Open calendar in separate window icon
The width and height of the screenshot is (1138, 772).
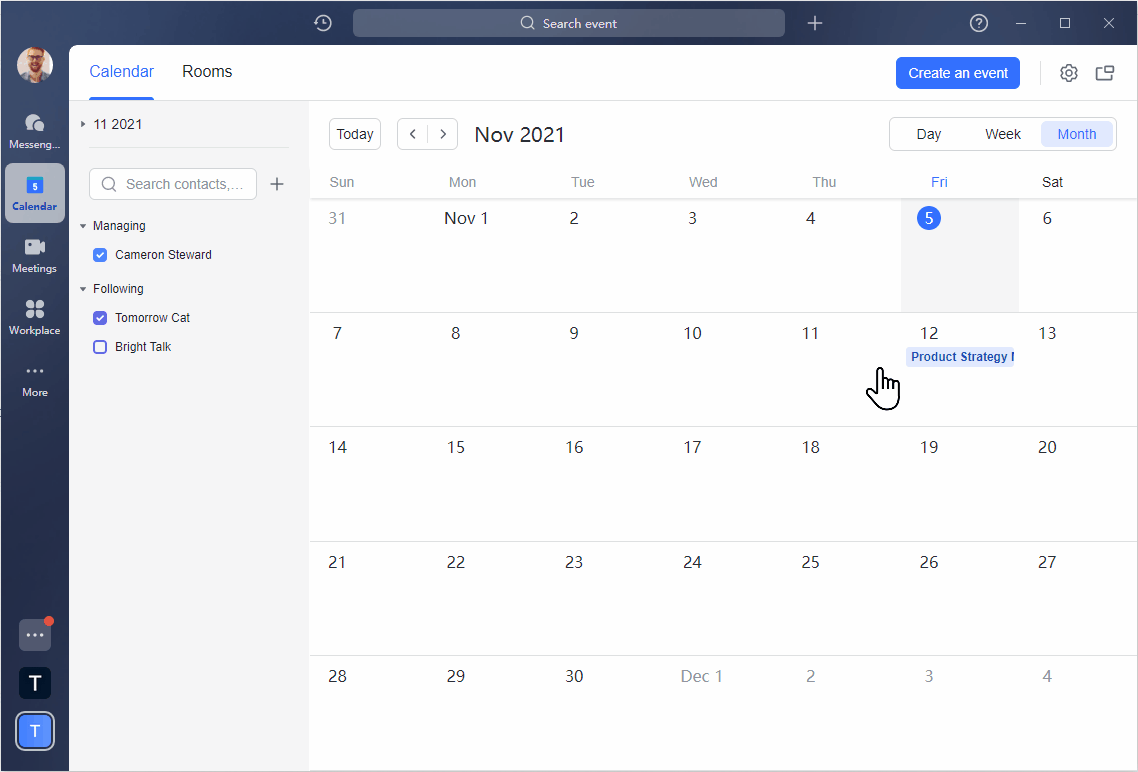1105,73
